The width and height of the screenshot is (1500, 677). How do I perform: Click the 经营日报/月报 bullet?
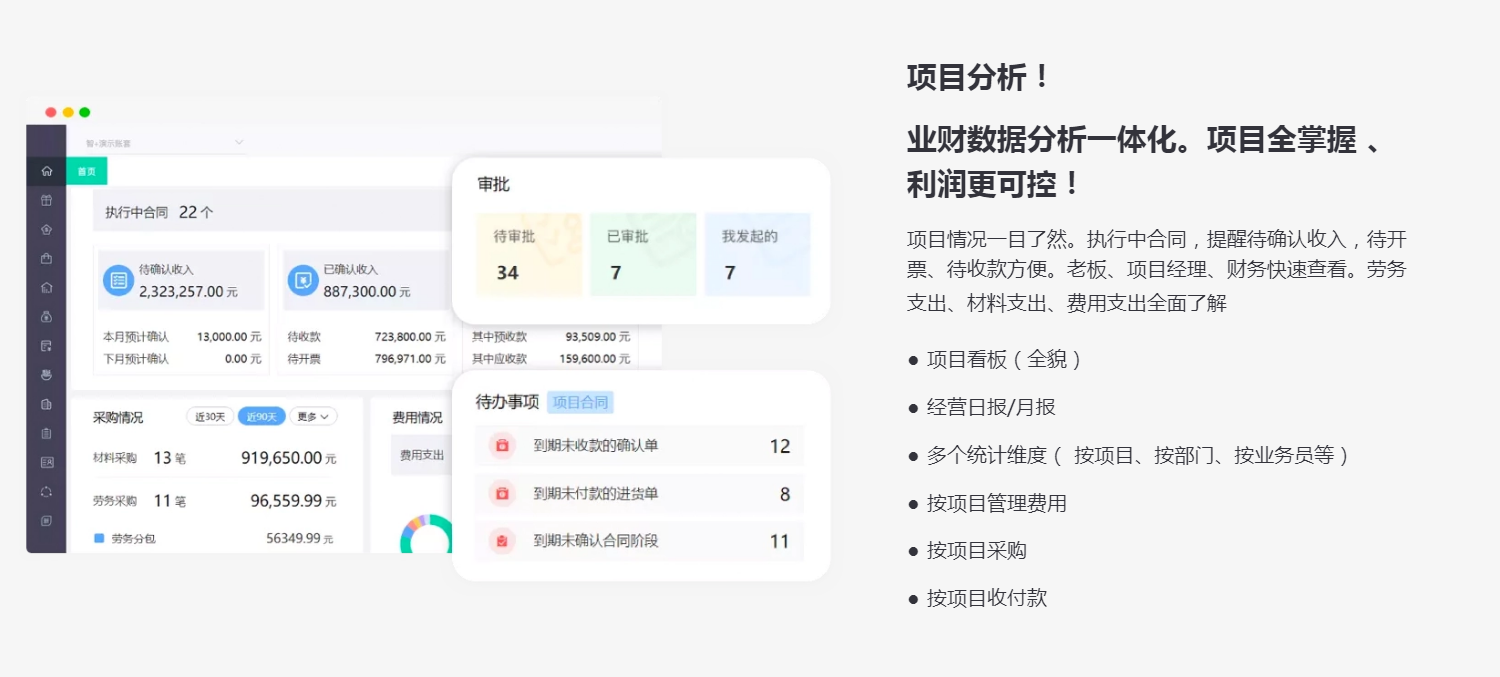click(982, 407)
